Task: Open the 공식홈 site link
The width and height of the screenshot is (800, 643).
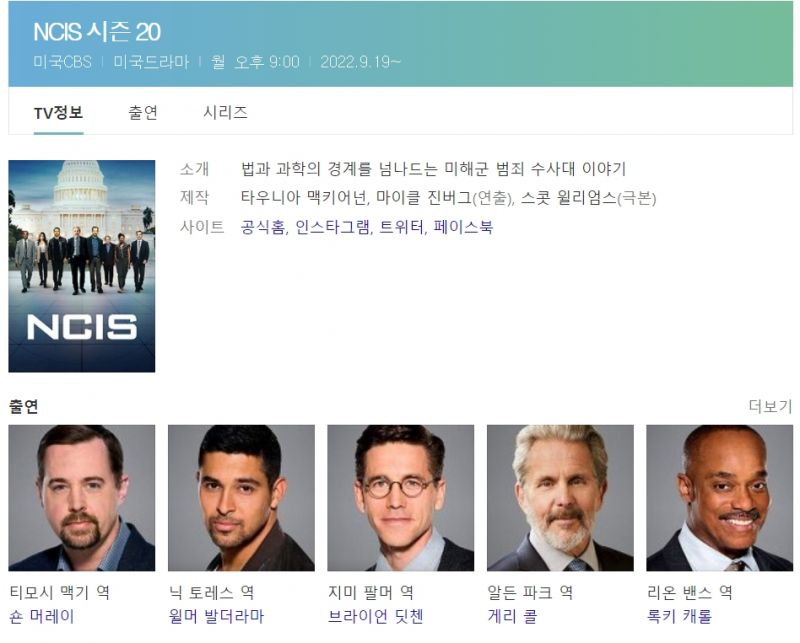Action: (x=263, y=227)
